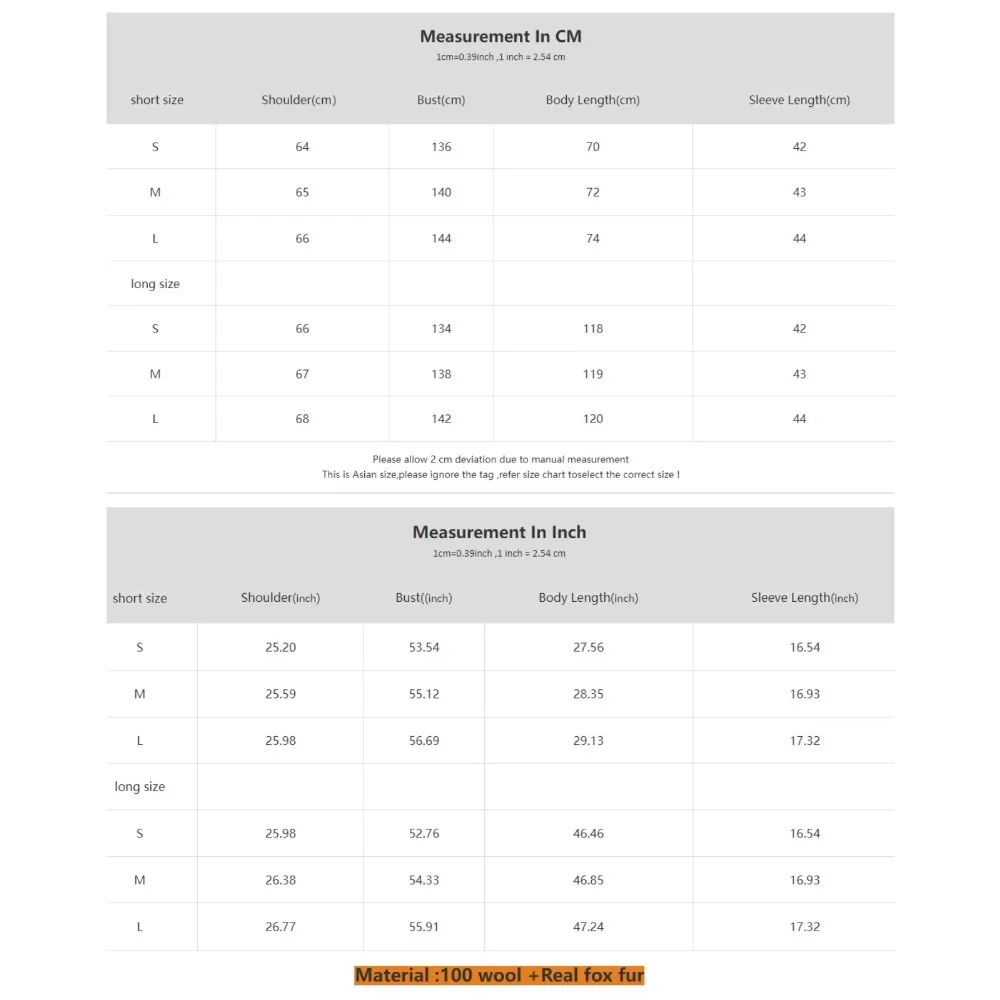Click the 2 cm deviation note text

click(501, 459)
